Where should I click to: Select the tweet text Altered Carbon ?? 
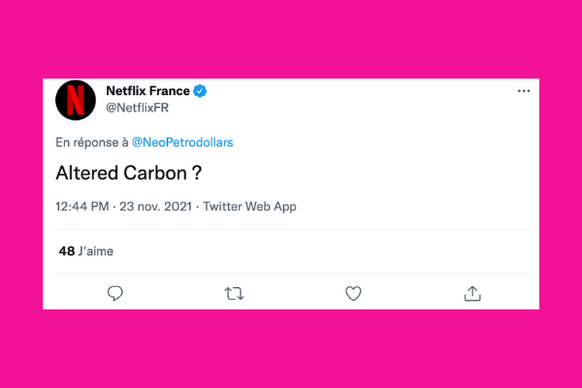[x=129, y=173]
